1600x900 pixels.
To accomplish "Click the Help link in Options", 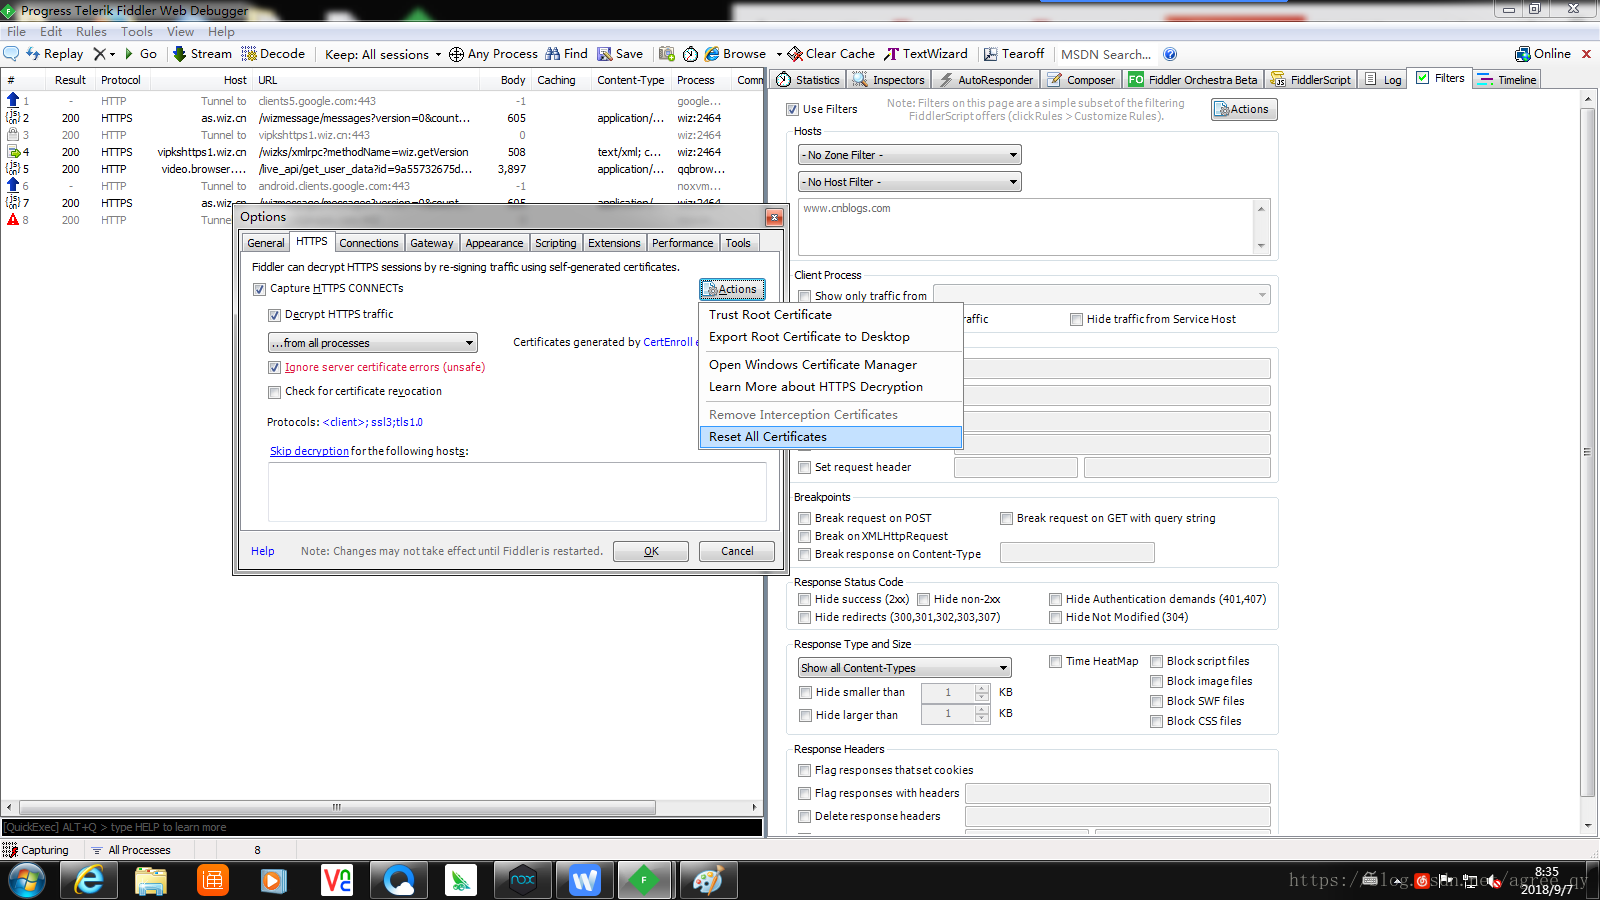I will pos(263,551).
